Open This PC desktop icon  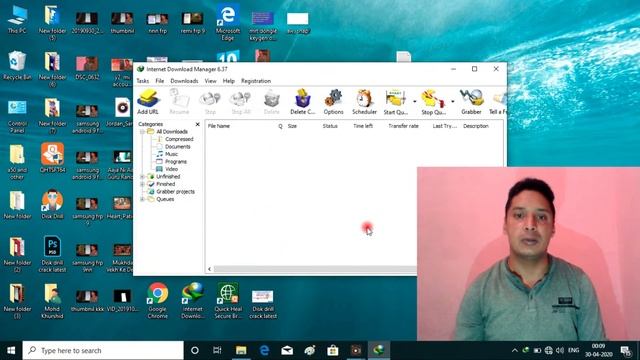(x=17, y=20)
